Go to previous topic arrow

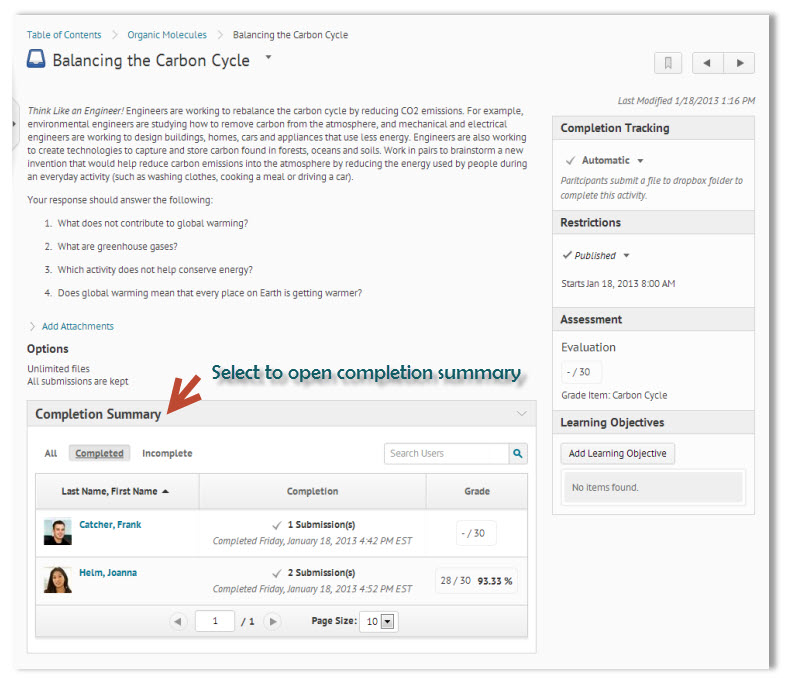(707, 63)
